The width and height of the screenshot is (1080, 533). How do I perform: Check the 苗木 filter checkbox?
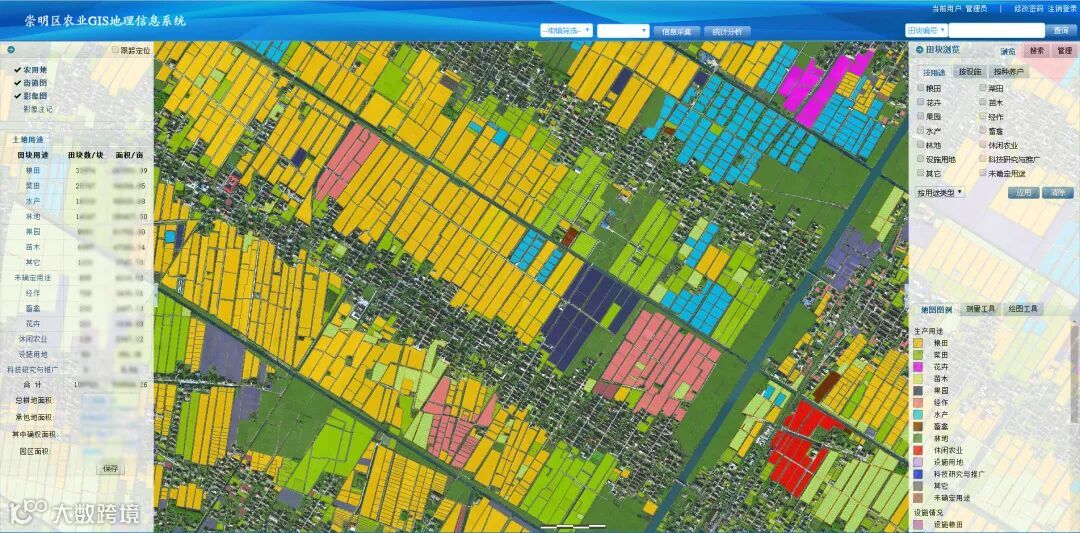click(x=982, y=103)
